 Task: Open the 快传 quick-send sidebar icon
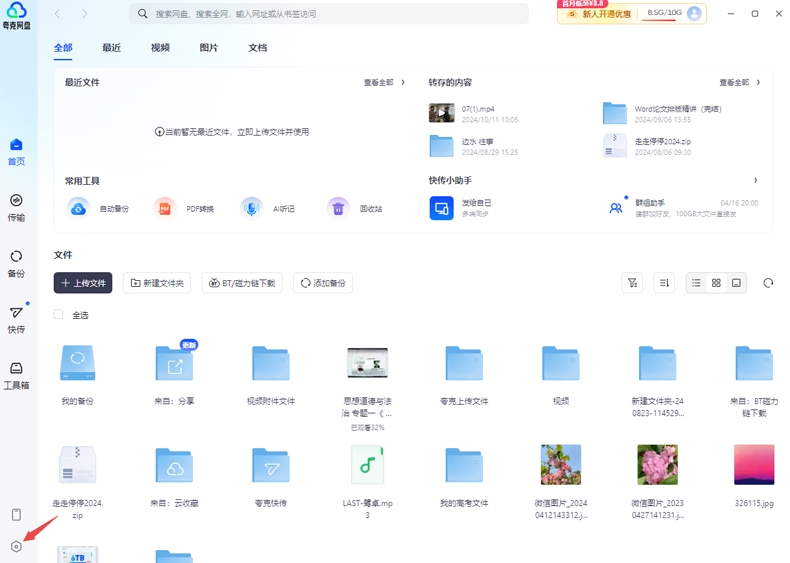(x=16, y=312)
